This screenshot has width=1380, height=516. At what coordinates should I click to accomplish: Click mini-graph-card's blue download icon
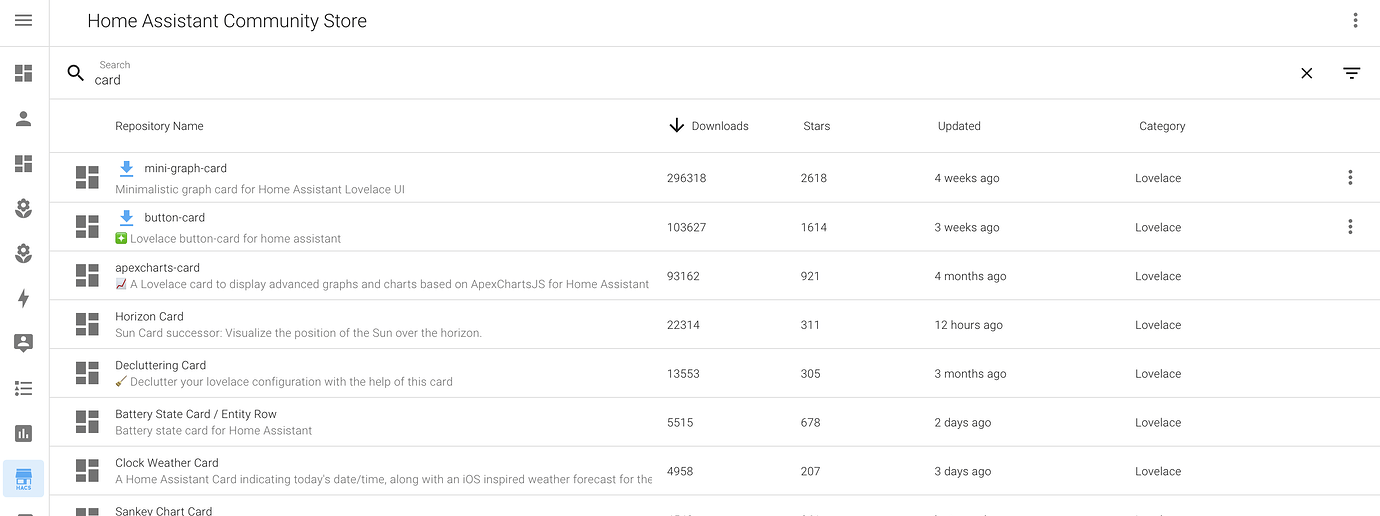[x=127, y=169]
